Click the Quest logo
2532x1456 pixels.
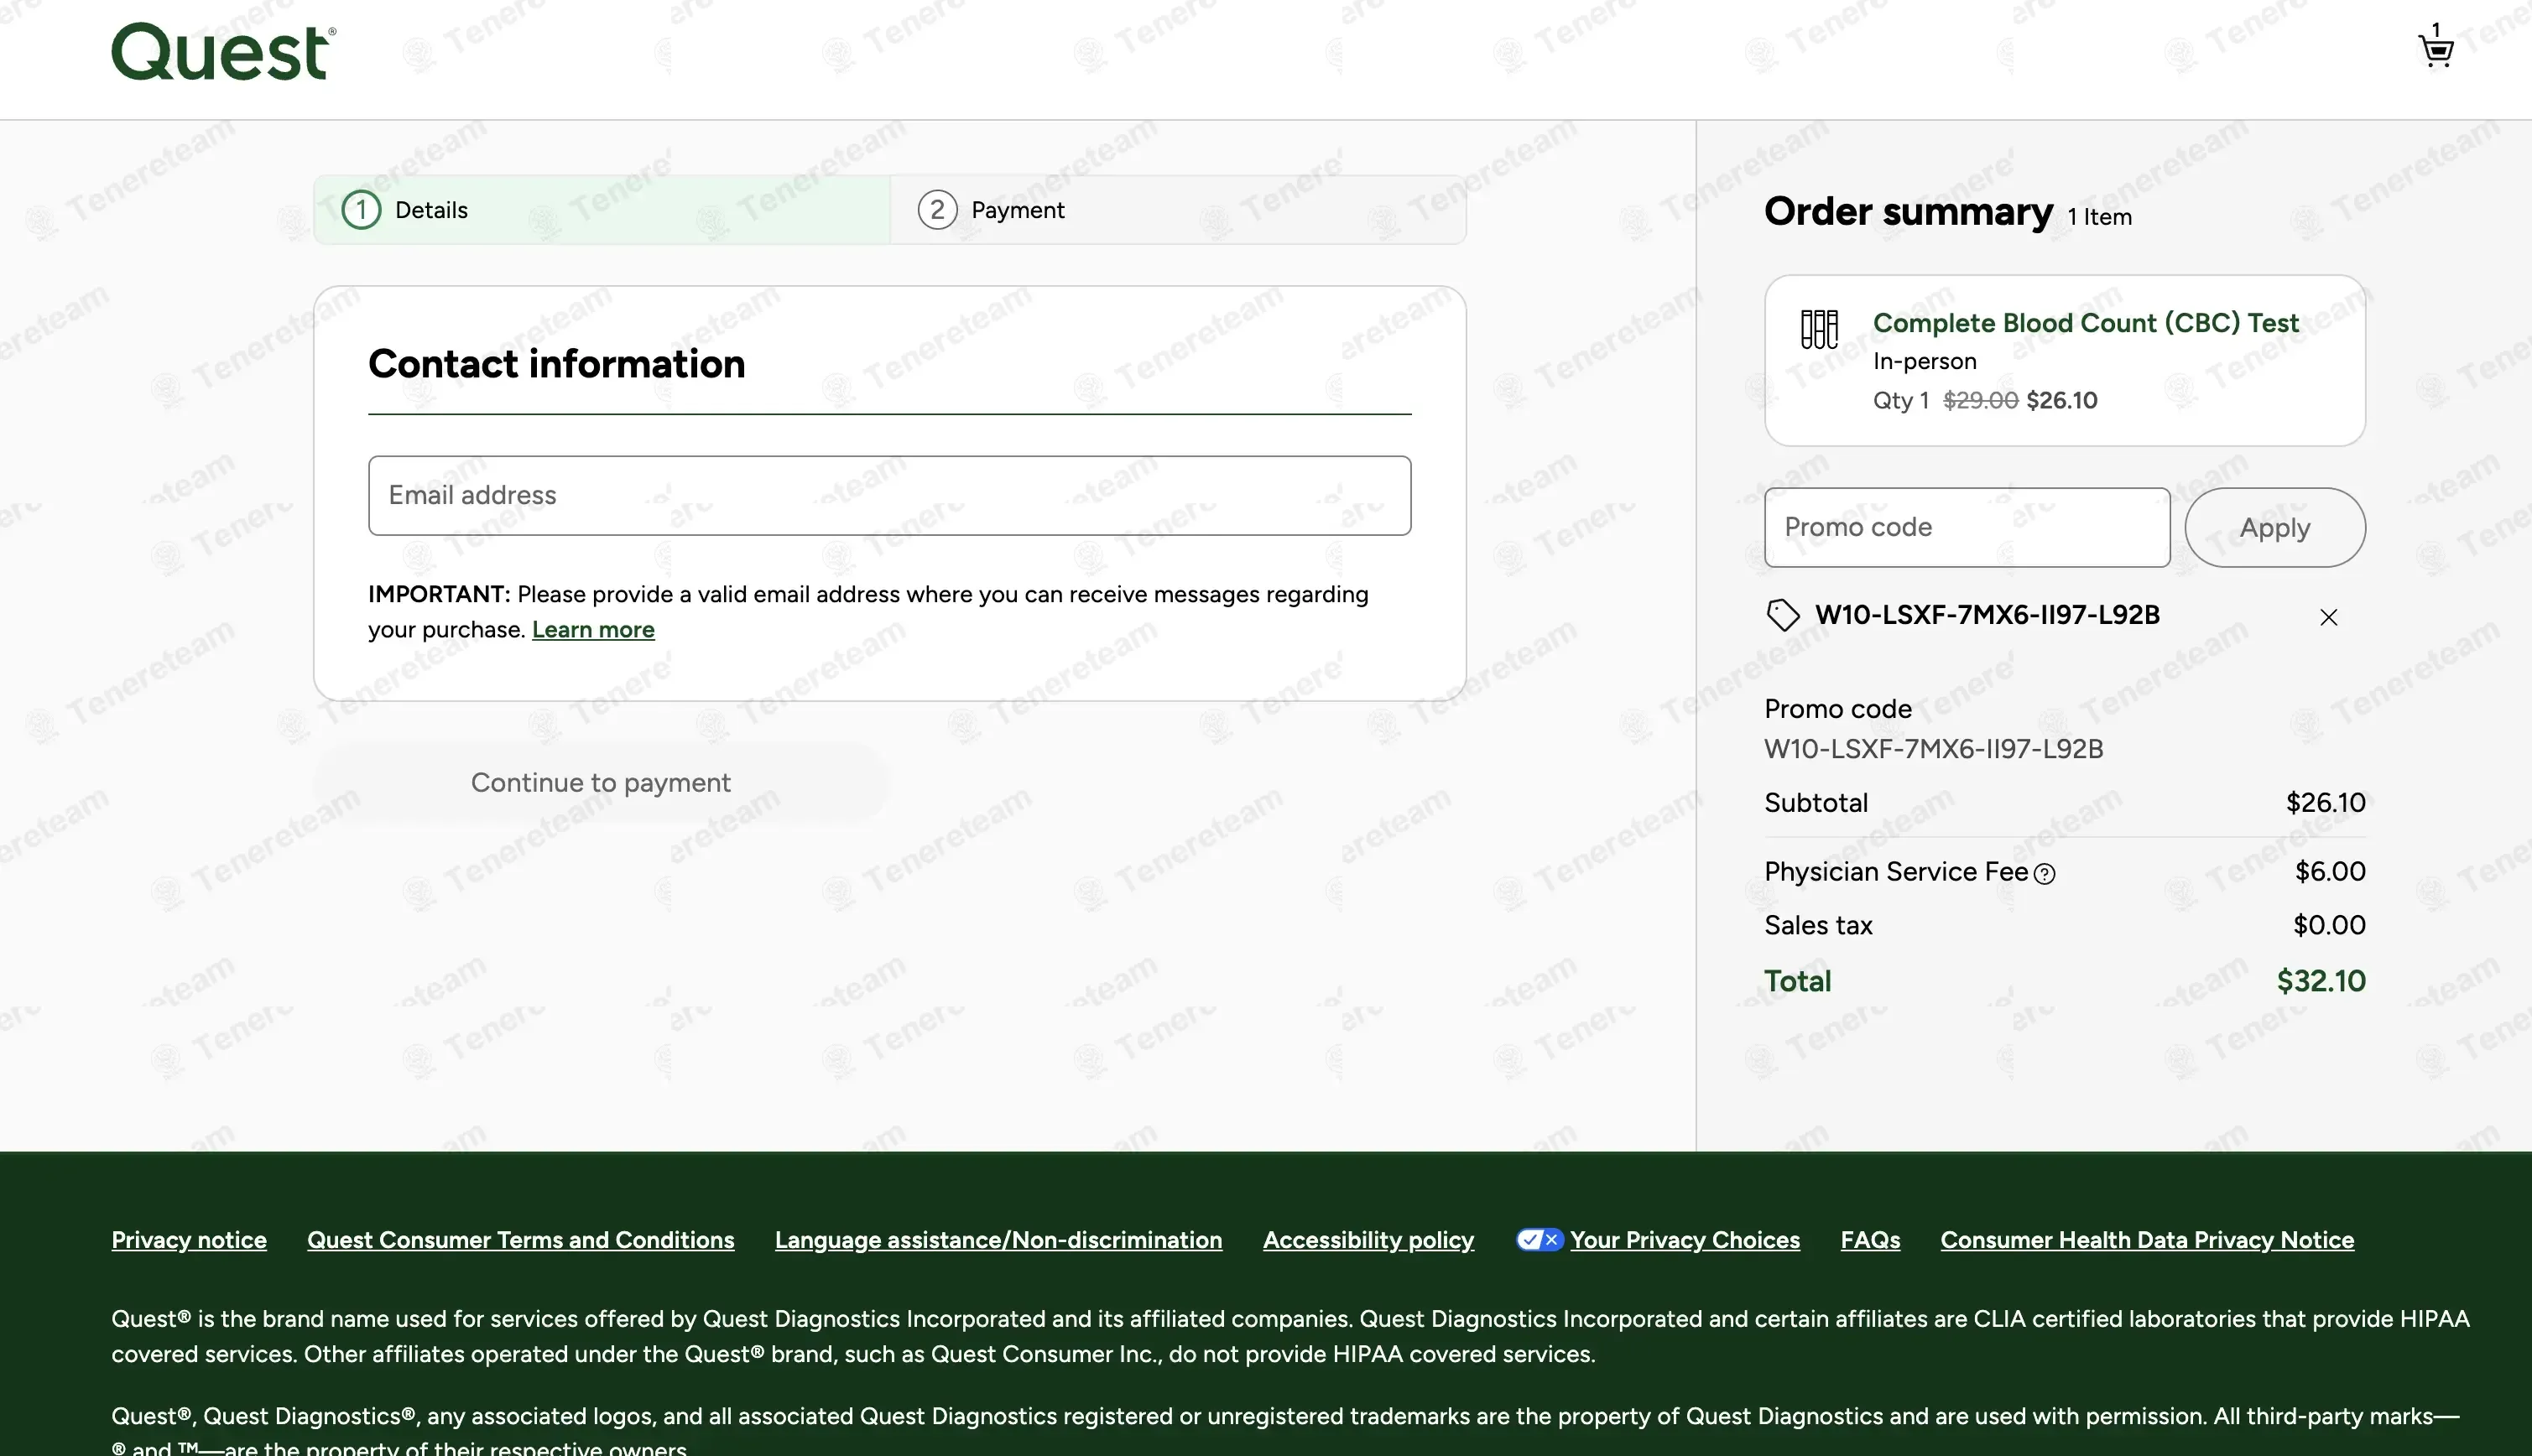pos(223,52)
